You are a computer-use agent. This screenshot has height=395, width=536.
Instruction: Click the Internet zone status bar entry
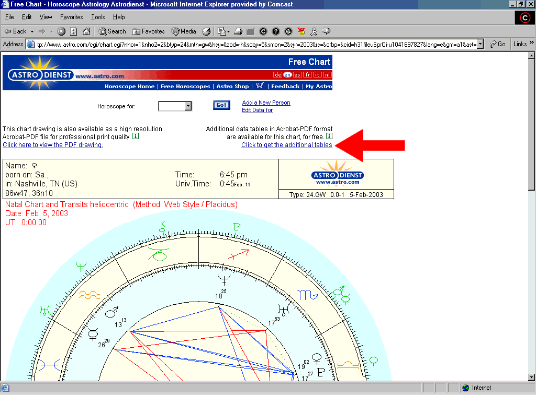pos(477,387)
